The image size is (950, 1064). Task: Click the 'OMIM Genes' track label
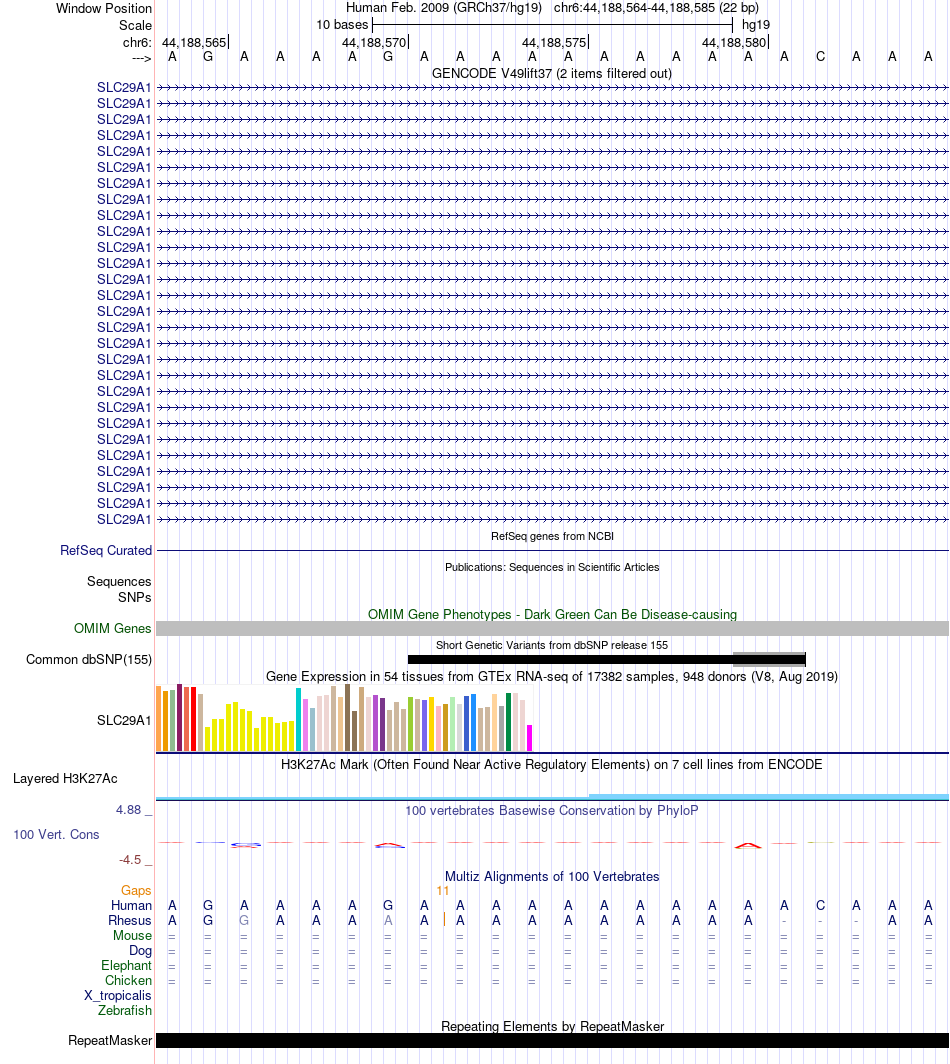[113, 628]
